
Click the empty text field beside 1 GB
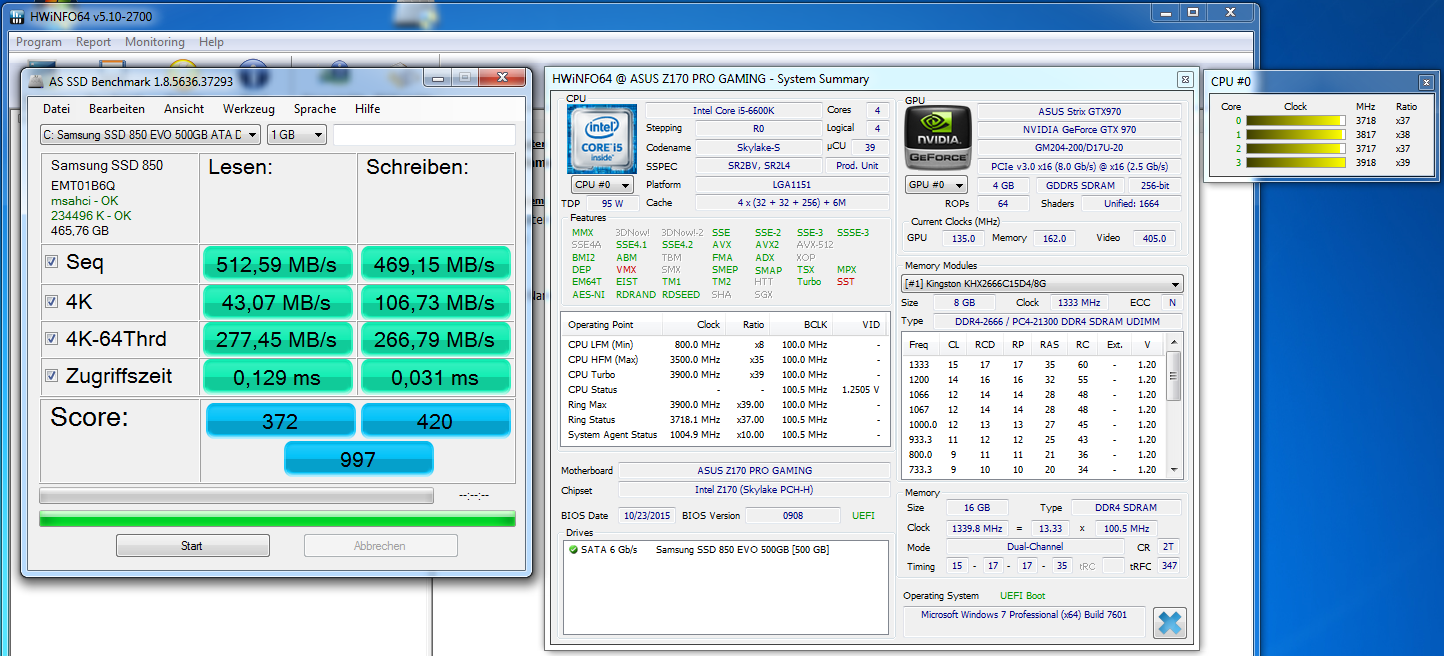pyautogui.click(x=424, y=135)
